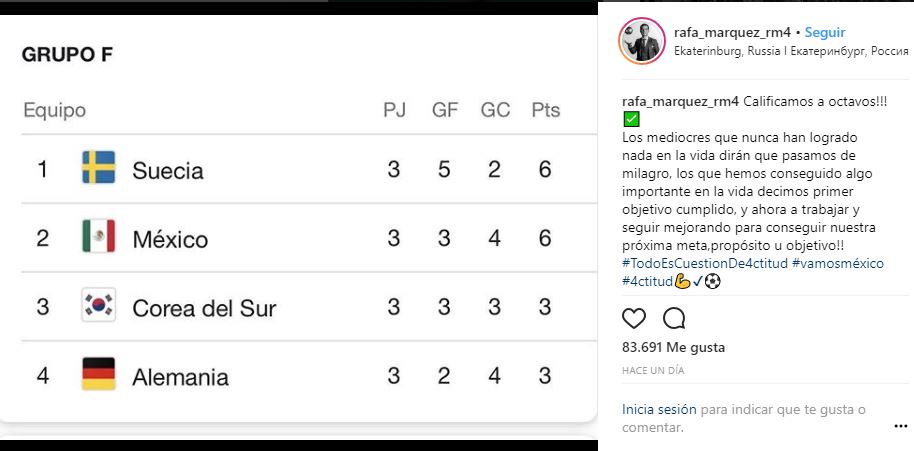Click the Germany flag icon
The image size is (914, 451).
99,375
